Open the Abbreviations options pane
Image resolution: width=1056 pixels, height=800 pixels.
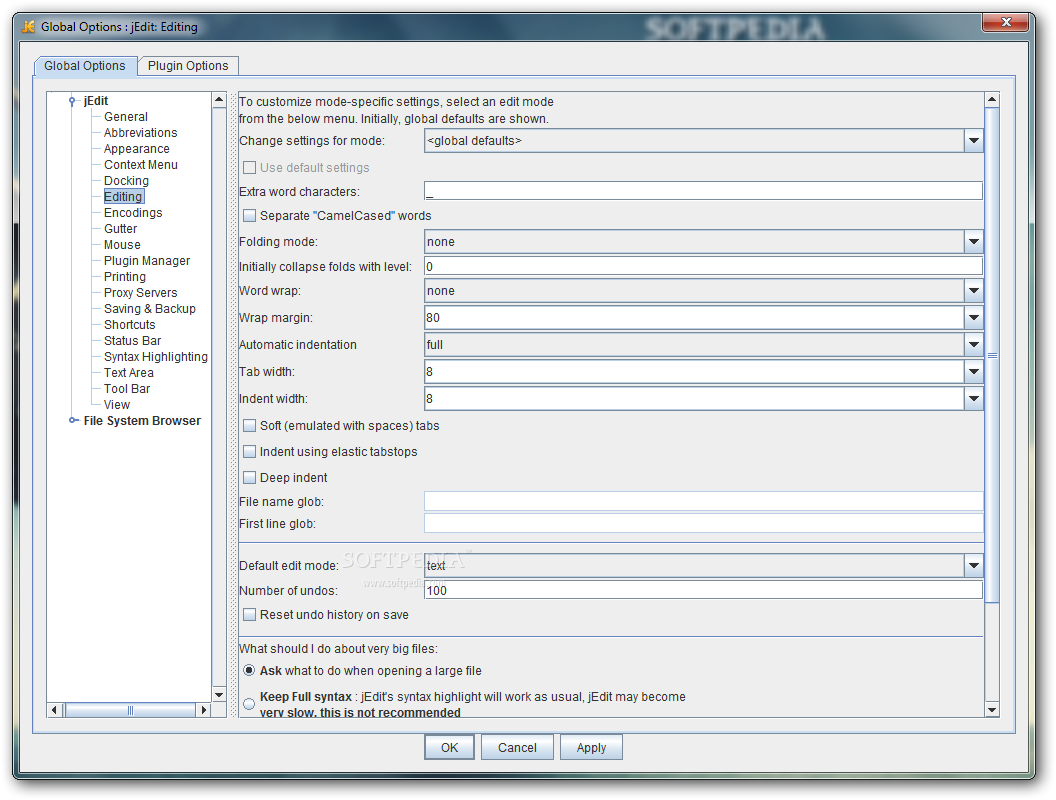[x=141, y=133]
